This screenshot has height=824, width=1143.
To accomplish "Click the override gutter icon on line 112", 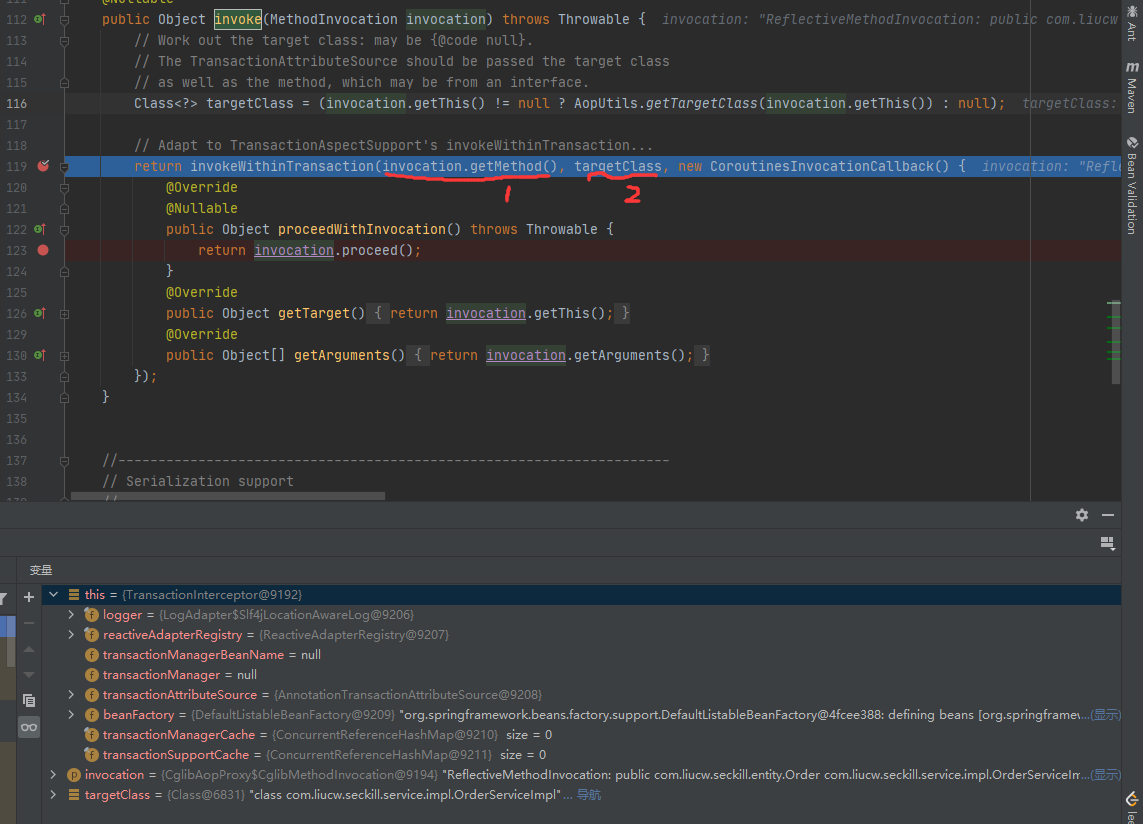I will click(40, 19).
